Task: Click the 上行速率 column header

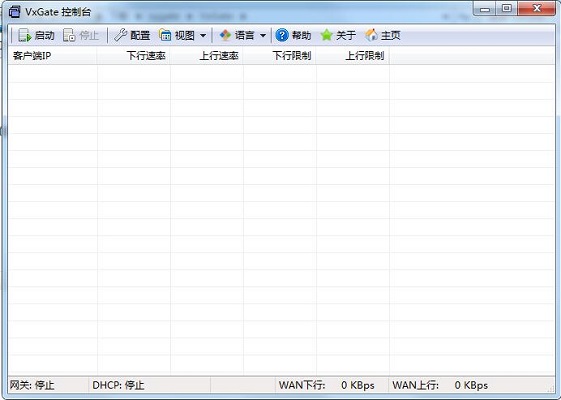Action: coord(206,55)
